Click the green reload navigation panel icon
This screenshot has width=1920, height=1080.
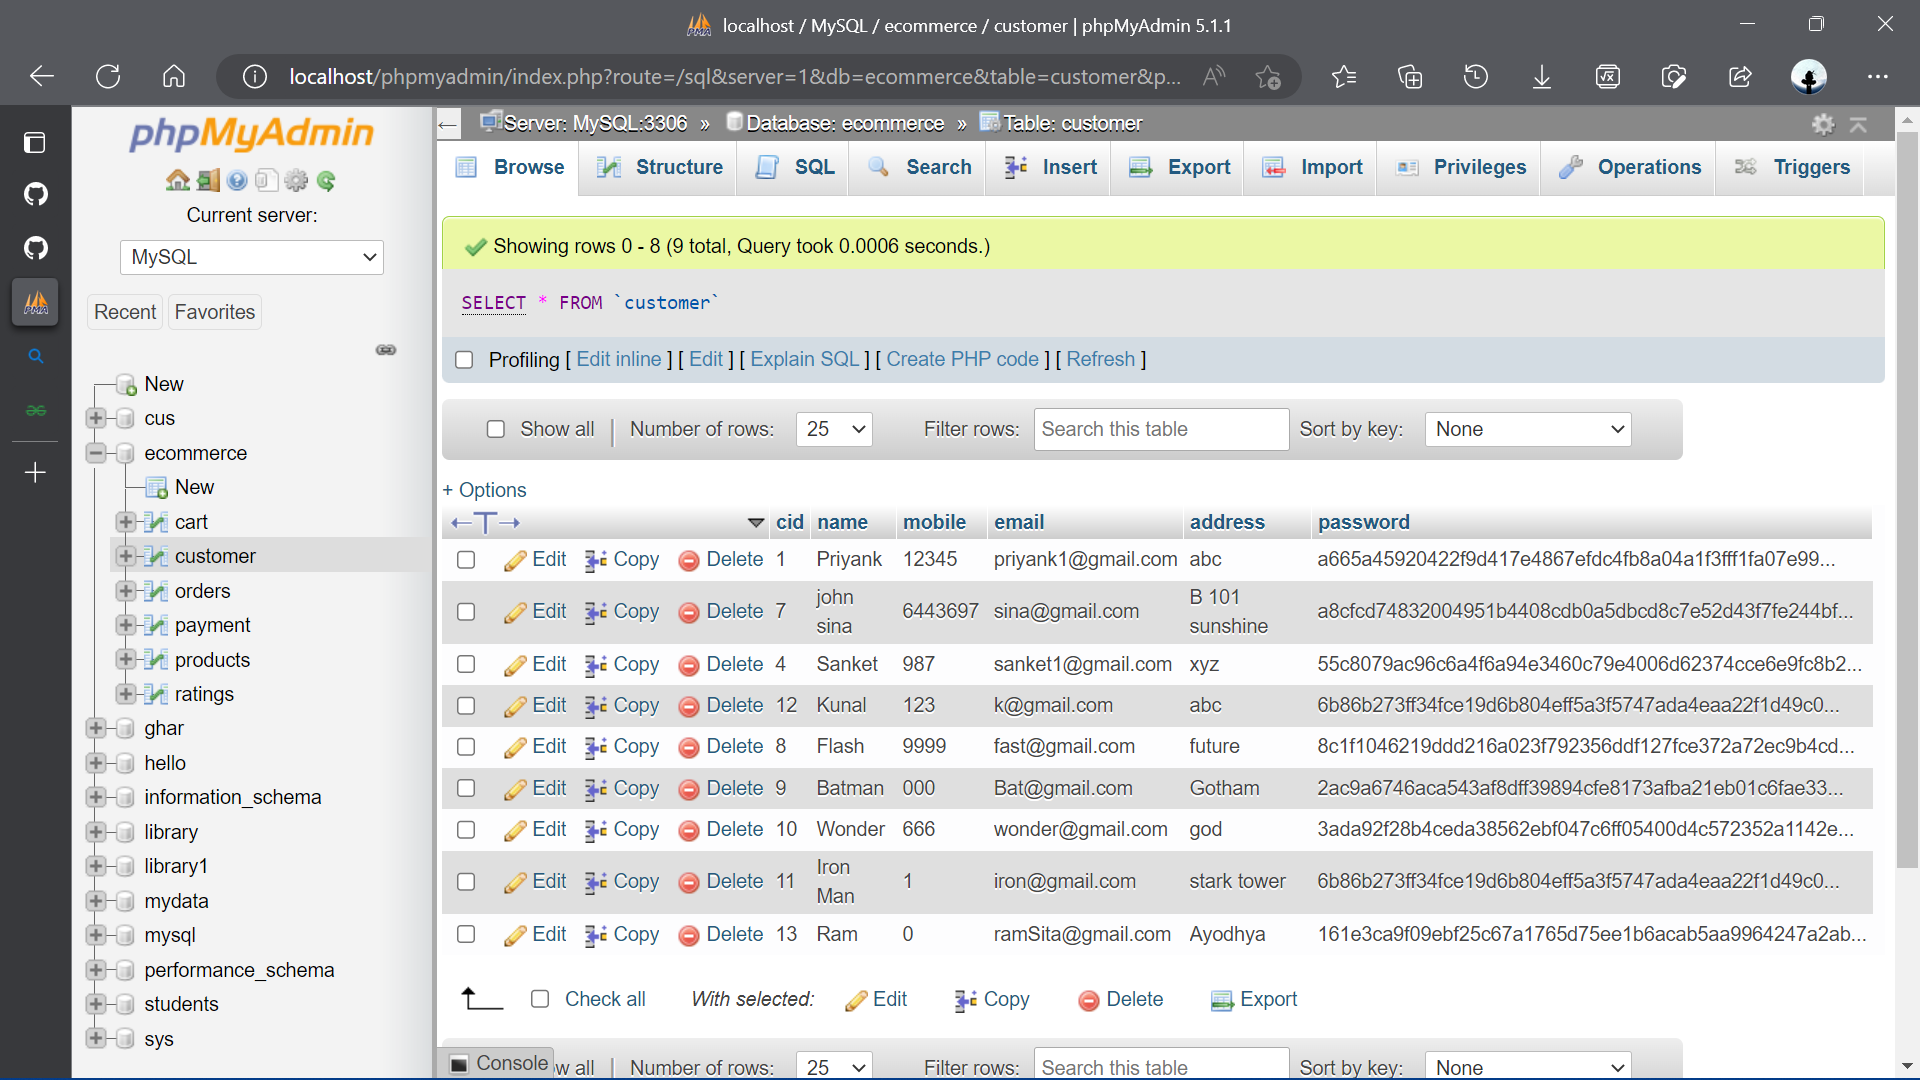tap(326, 181)
